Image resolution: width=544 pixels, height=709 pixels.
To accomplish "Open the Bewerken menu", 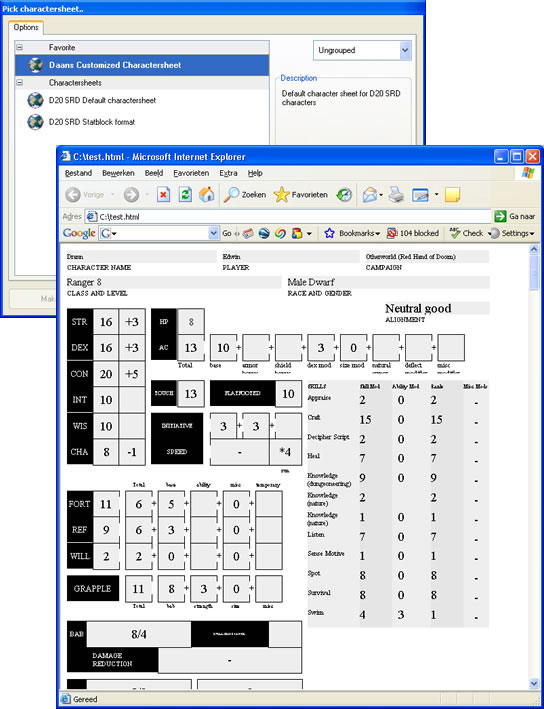I will coord(118,173).
